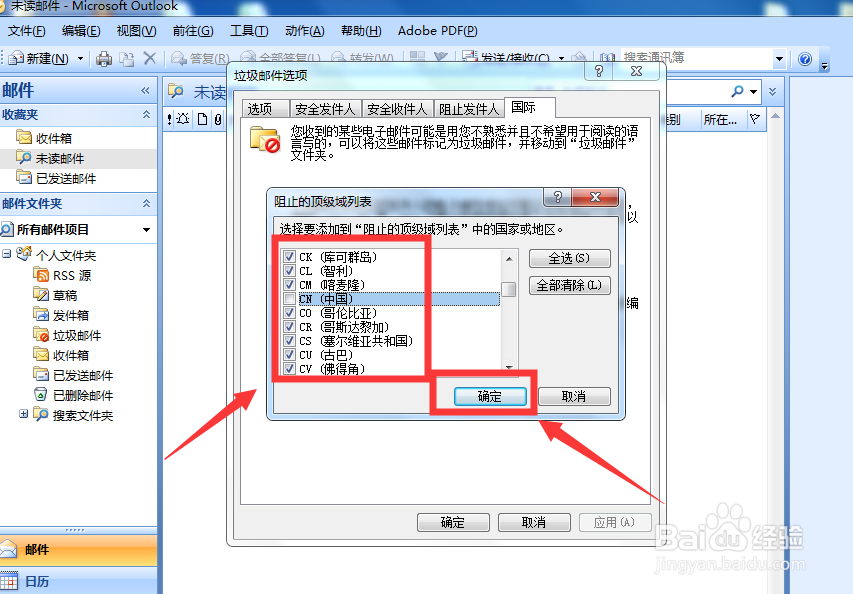This screenshot has height=594, width=853.
Task: Click the country list scrollbar thumb
Action: tap(509, 289)
